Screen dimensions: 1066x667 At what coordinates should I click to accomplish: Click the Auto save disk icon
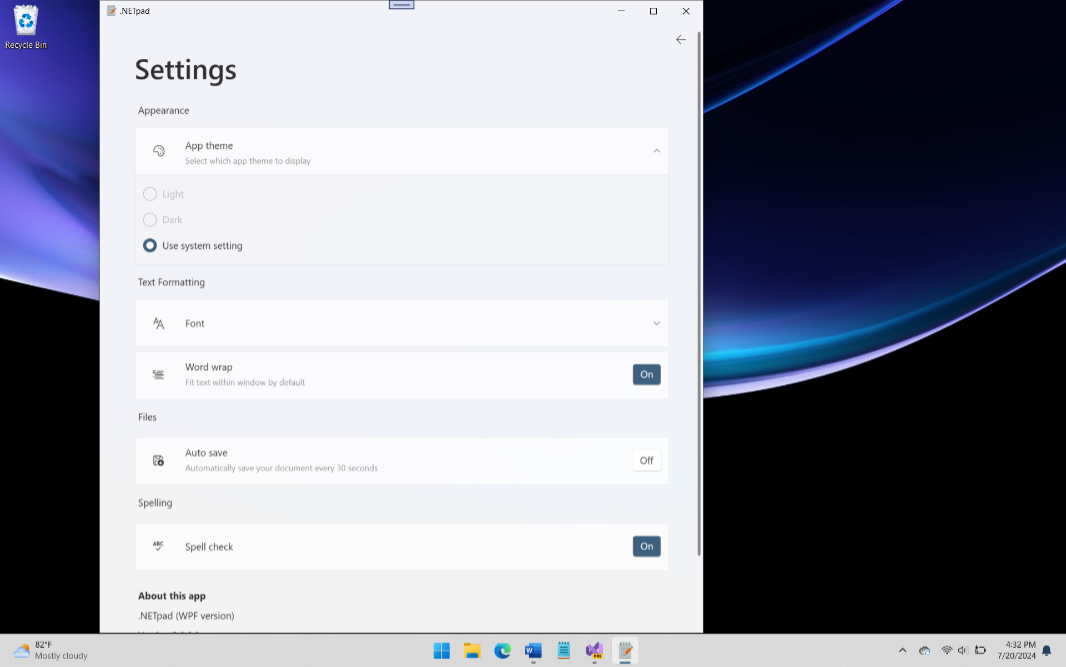tap(158, 460)
